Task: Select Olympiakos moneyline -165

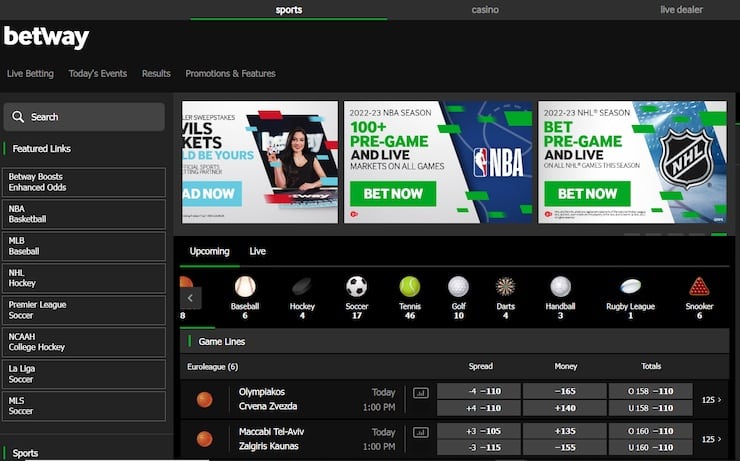Action: [565, 391]
